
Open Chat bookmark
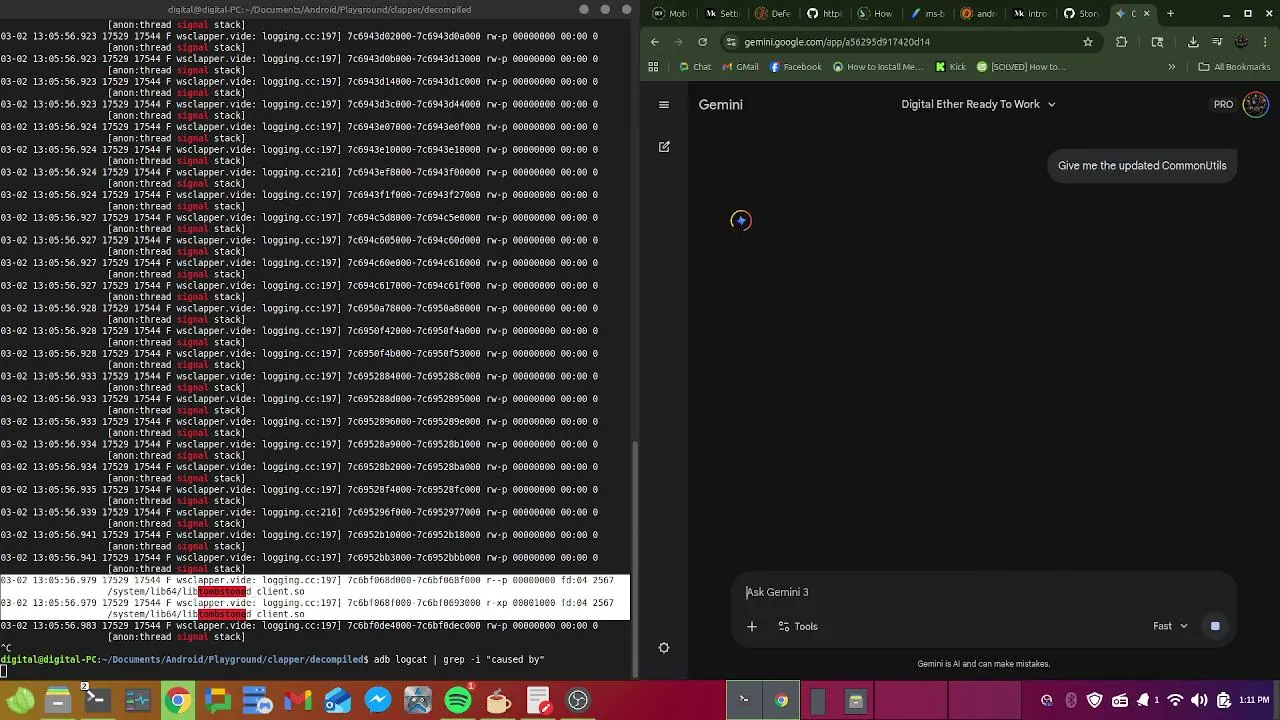(x=694, y=67)
